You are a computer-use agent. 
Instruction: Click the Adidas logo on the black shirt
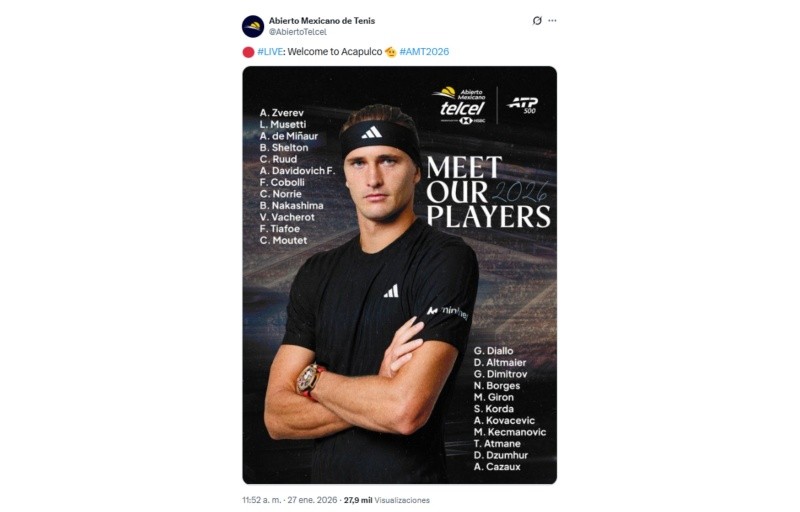391,291
